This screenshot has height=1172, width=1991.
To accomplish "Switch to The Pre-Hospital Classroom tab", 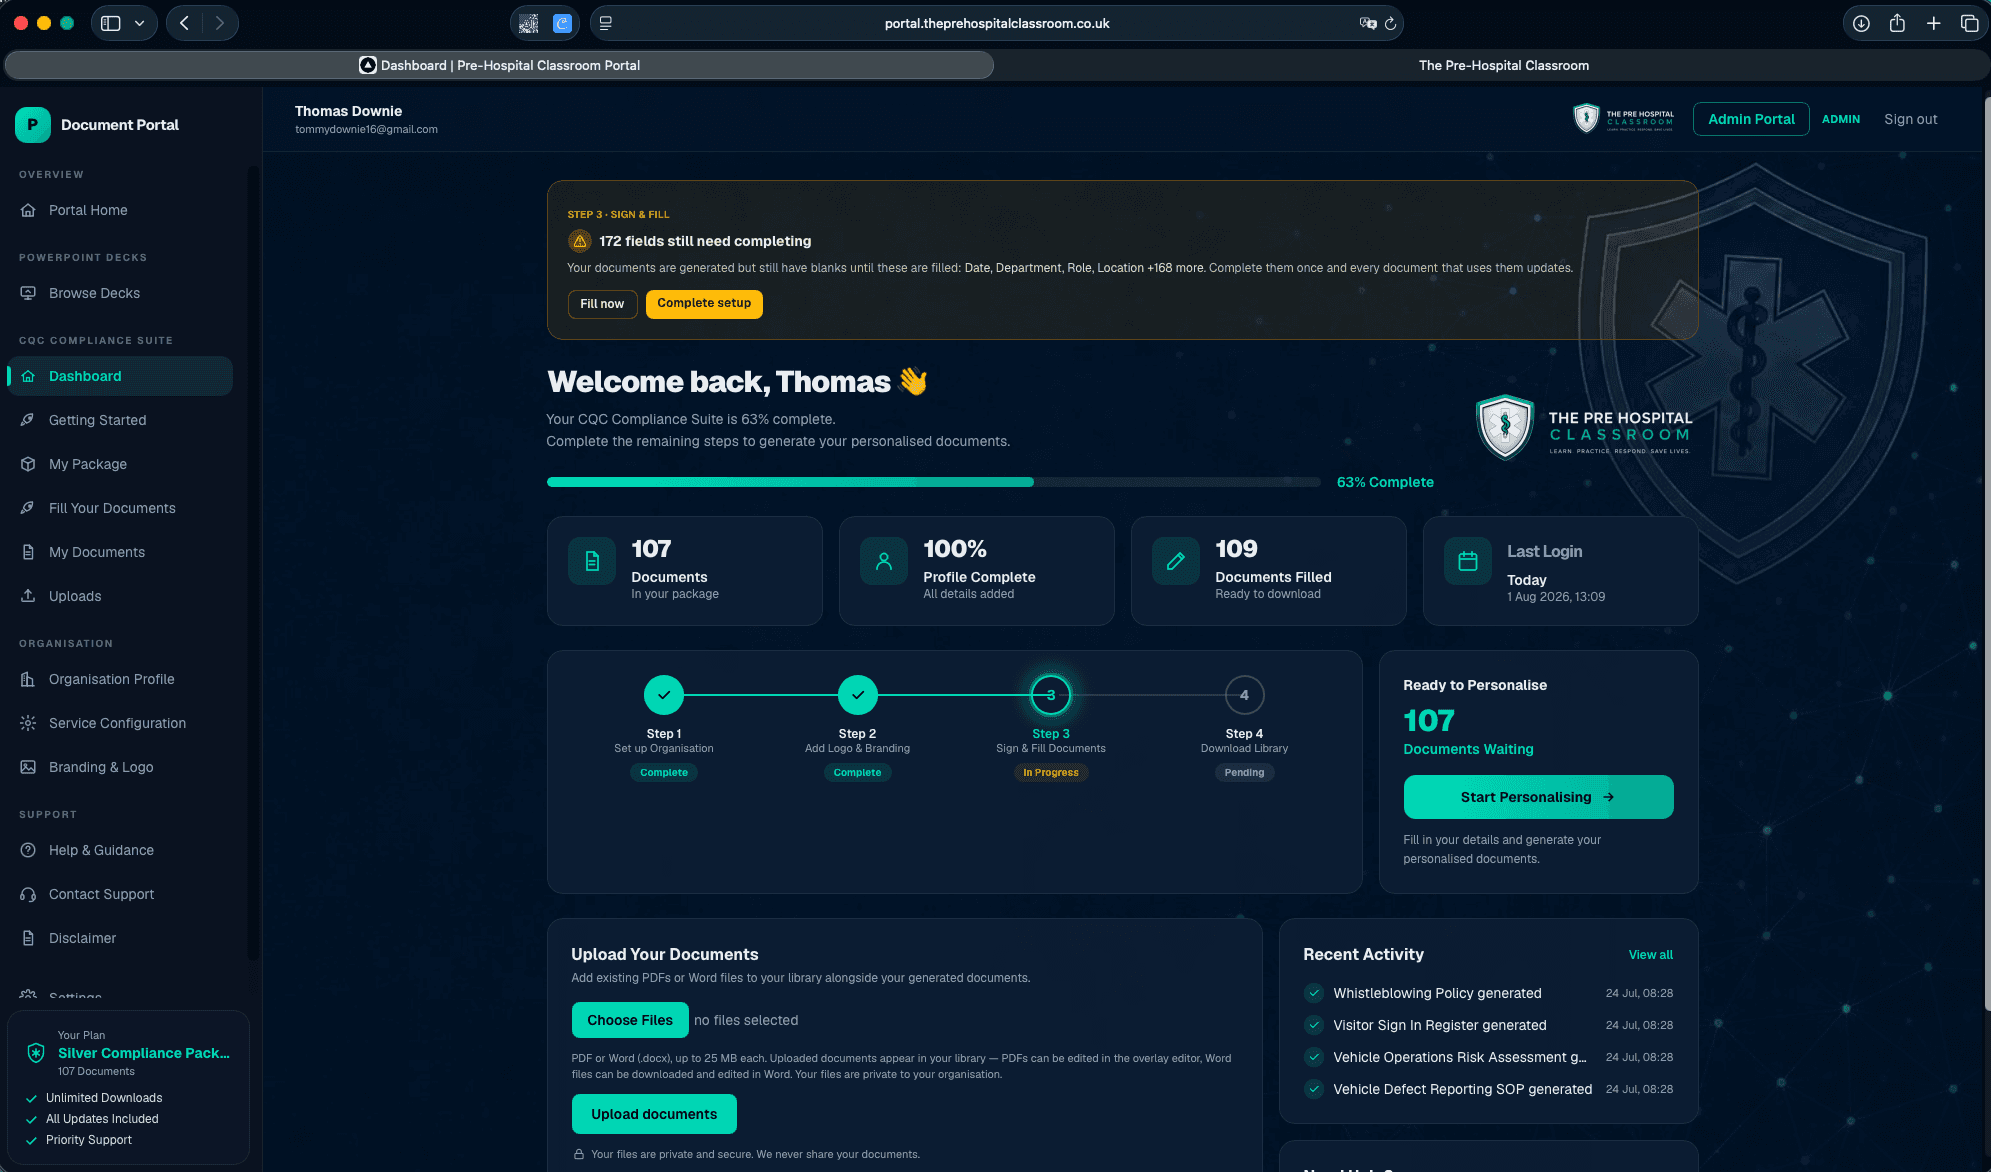I will tap(1503, 65).
